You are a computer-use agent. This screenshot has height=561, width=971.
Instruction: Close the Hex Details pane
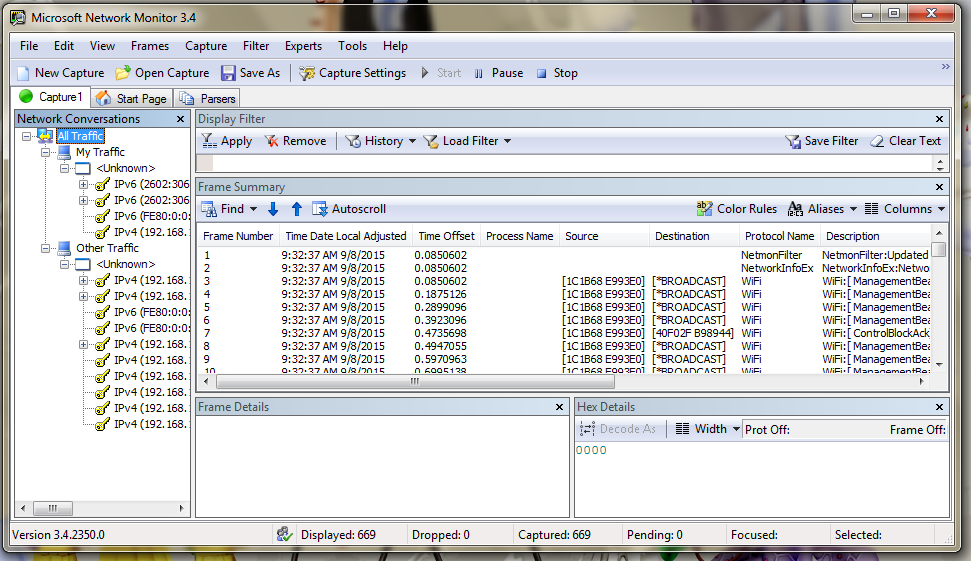pyautogui.click(x=939, y=407)
